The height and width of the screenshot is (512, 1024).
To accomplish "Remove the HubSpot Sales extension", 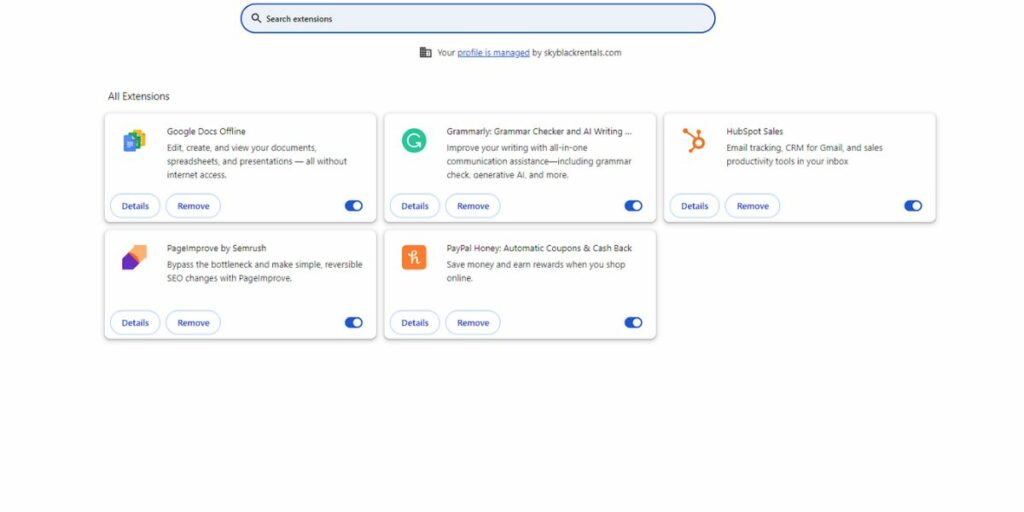I will coord(752,206).
